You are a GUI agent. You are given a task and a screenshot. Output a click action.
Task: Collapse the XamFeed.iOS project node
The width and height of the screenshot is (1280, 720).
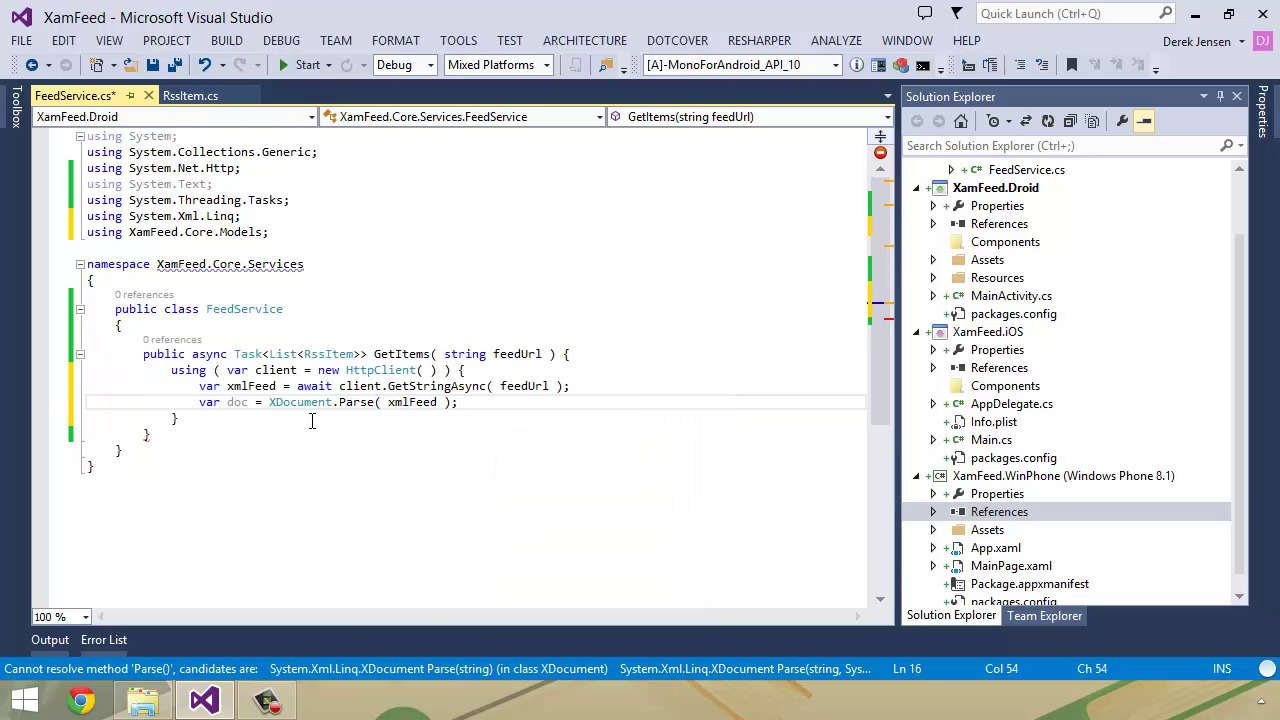[916, 332]
